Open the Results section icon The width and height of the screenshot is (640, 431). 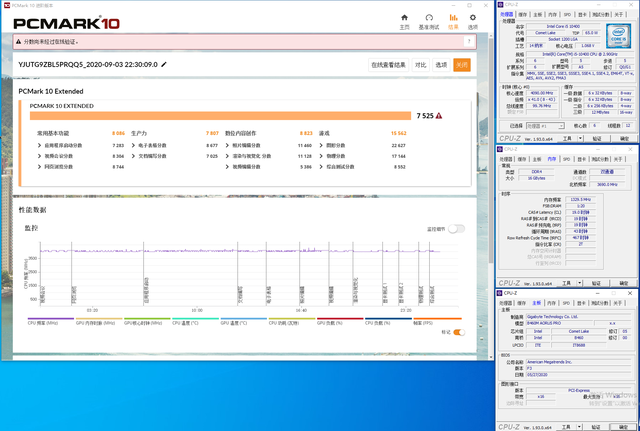(x=454, y=21)
